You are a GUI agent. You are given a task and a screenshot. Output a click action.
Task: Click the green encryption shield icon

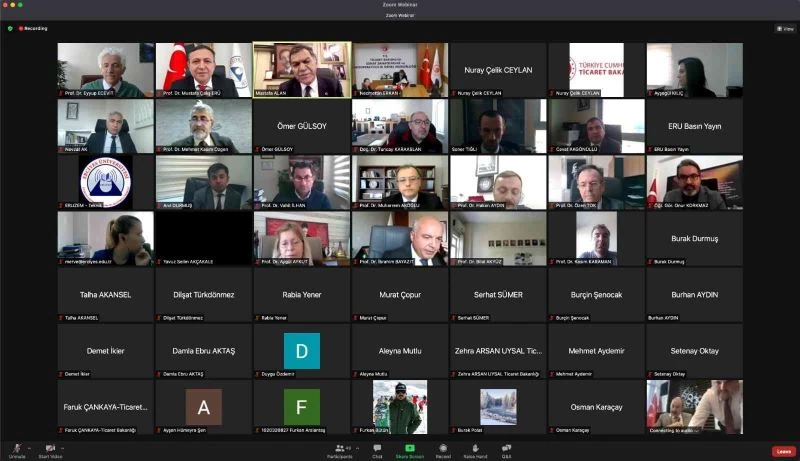10,28
